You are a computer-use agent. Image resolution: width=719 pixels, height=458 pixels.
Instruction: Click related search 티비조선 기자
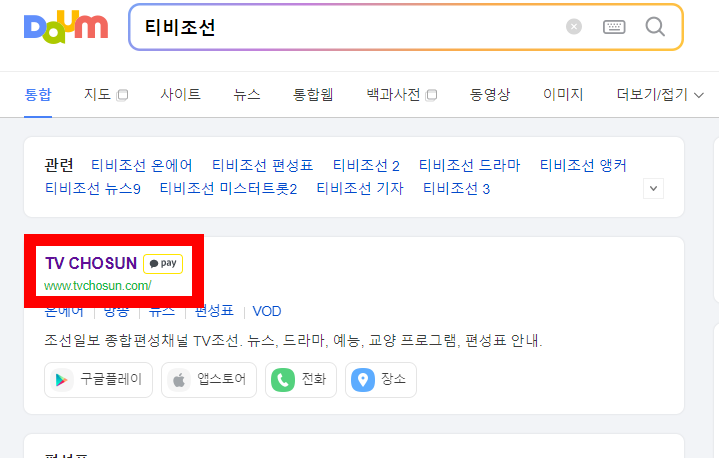(360, 188)
